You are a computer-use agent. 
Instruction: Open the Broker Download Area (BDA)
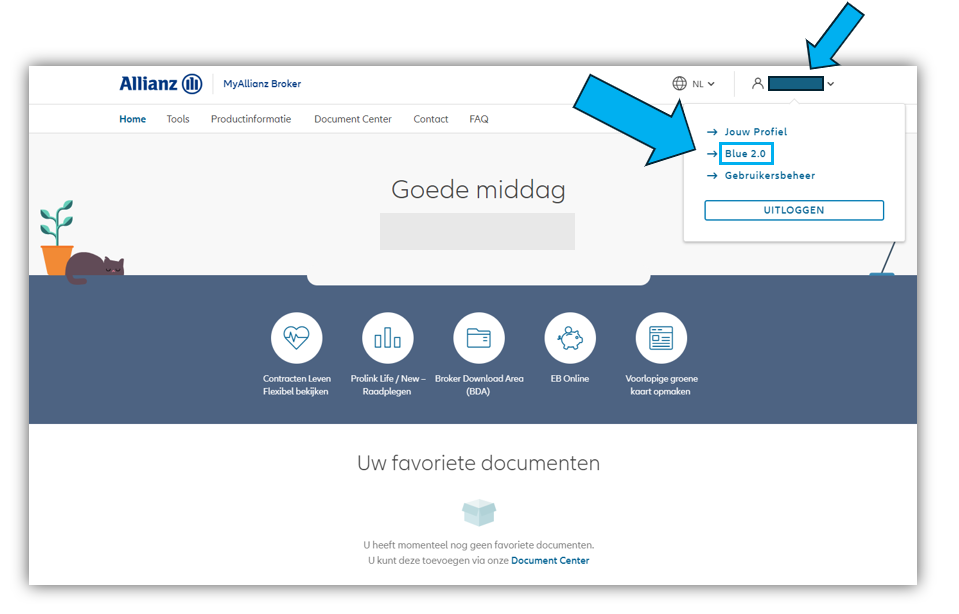pos(478,337)
